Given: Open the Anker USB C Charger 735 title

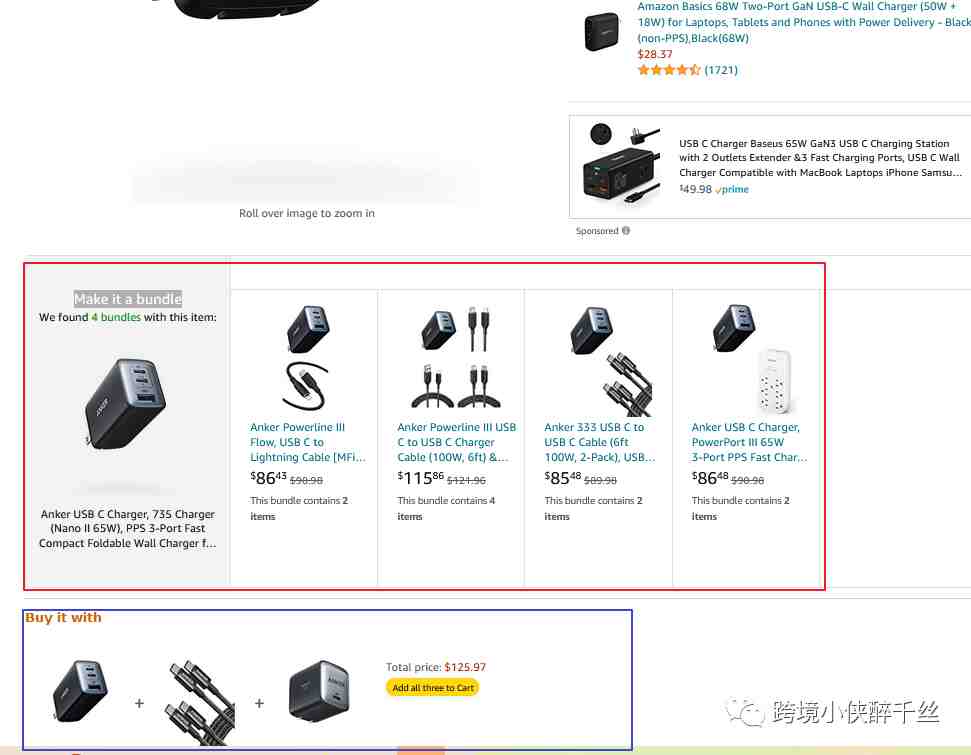Looking at the screenshot, I should 128,528.
